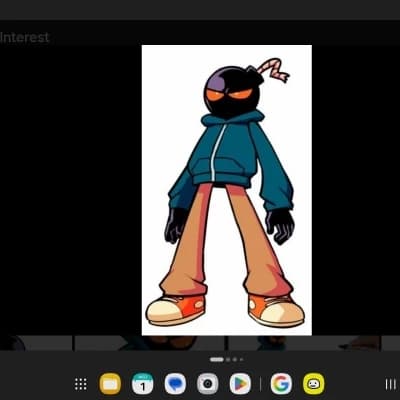This screenshot has width=400, height=400.
Task: Open the blue Messages app
Action: point(175,384)
